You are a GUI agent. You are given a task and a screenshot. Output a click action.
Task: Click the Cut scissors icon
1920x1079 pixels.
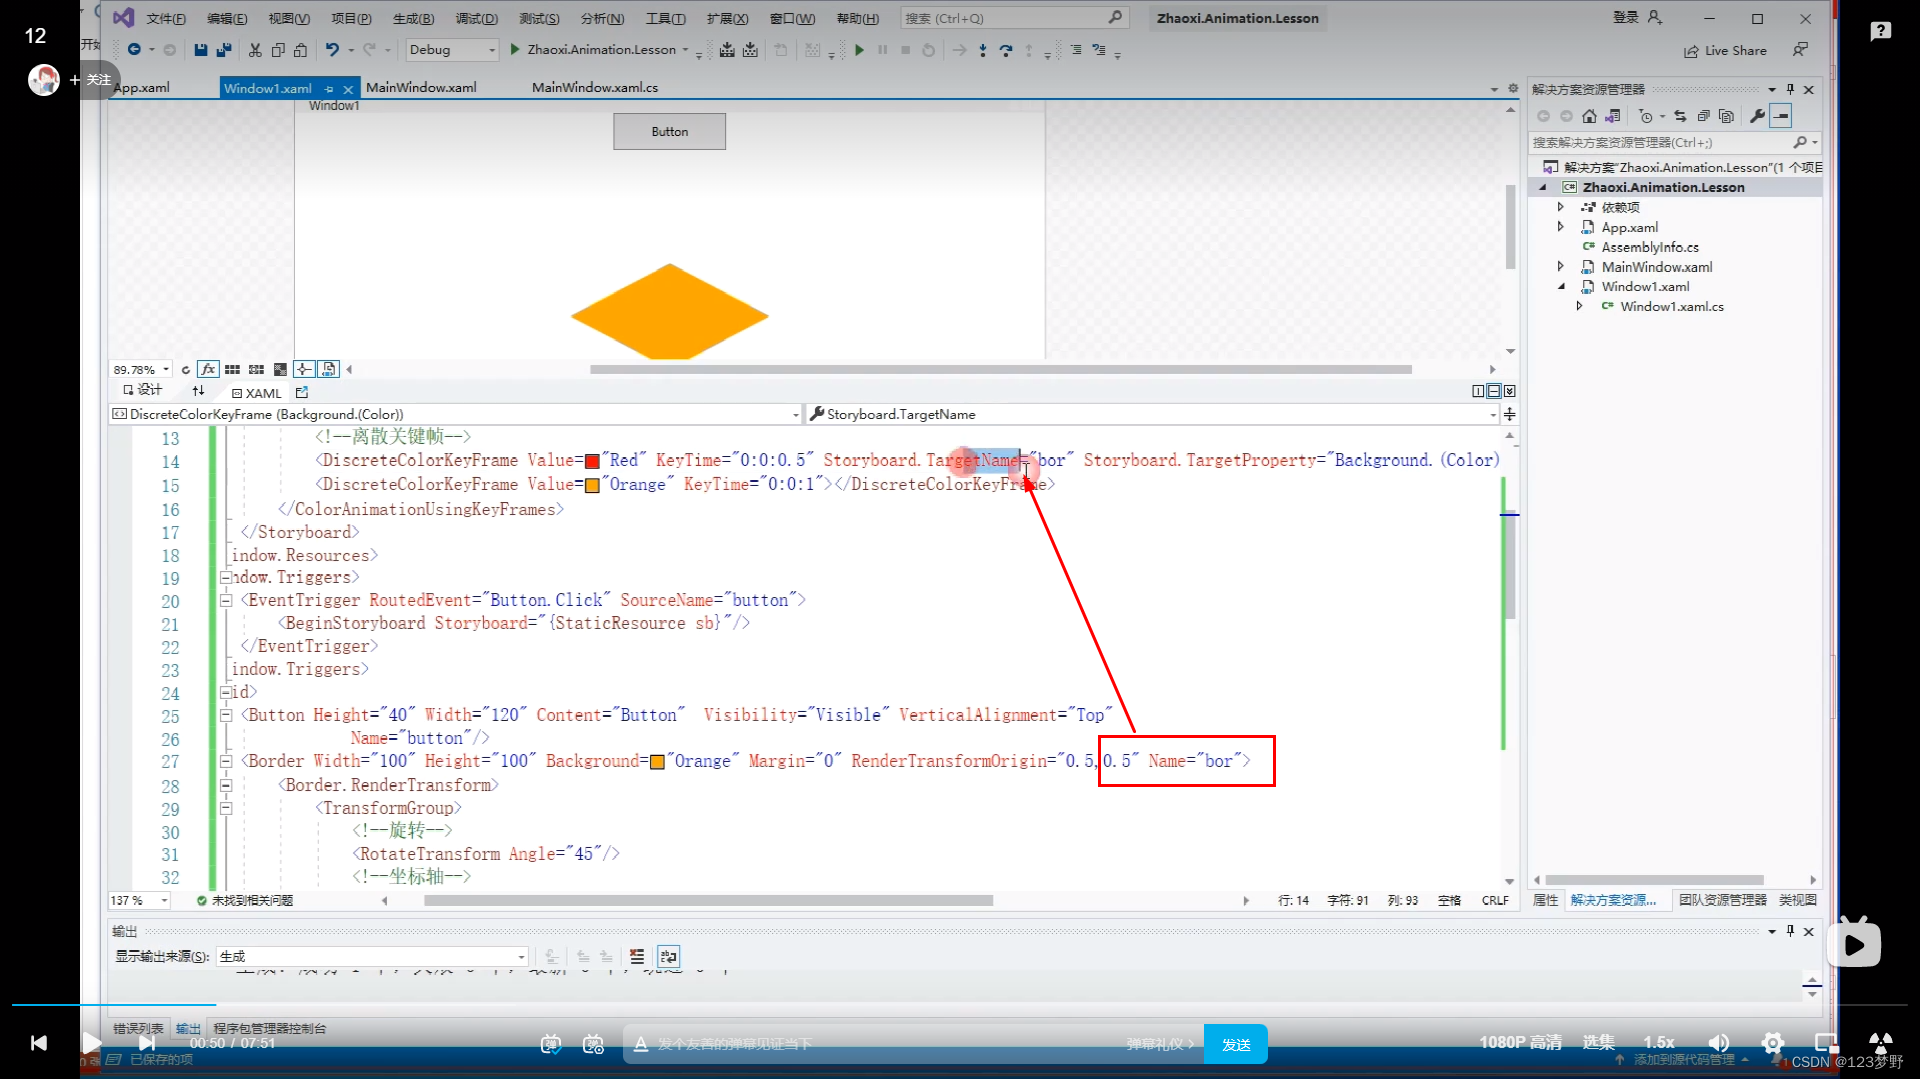point(255,50)
